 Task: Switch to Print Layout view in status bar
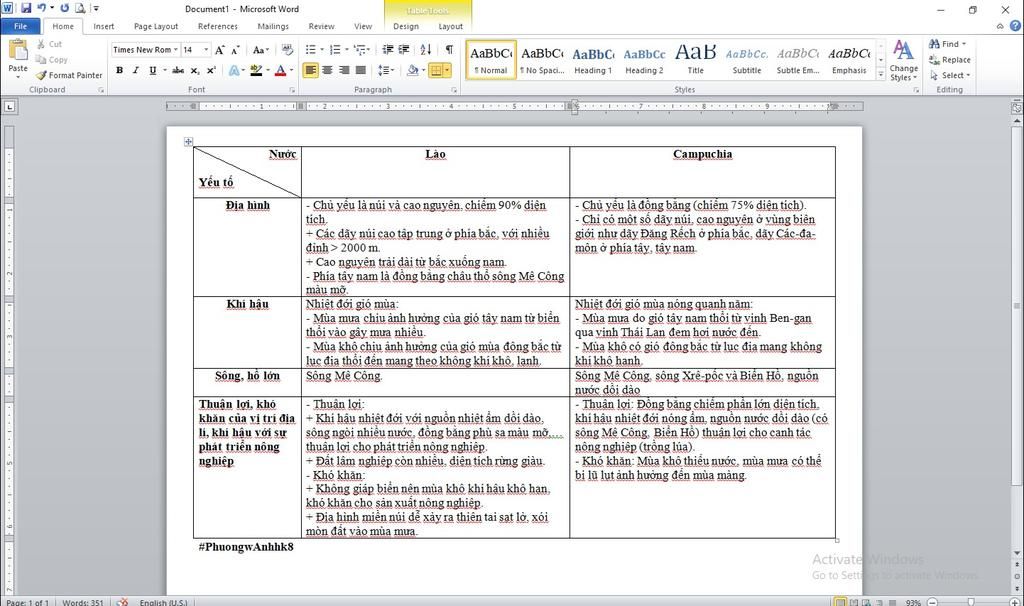point(840,601)
